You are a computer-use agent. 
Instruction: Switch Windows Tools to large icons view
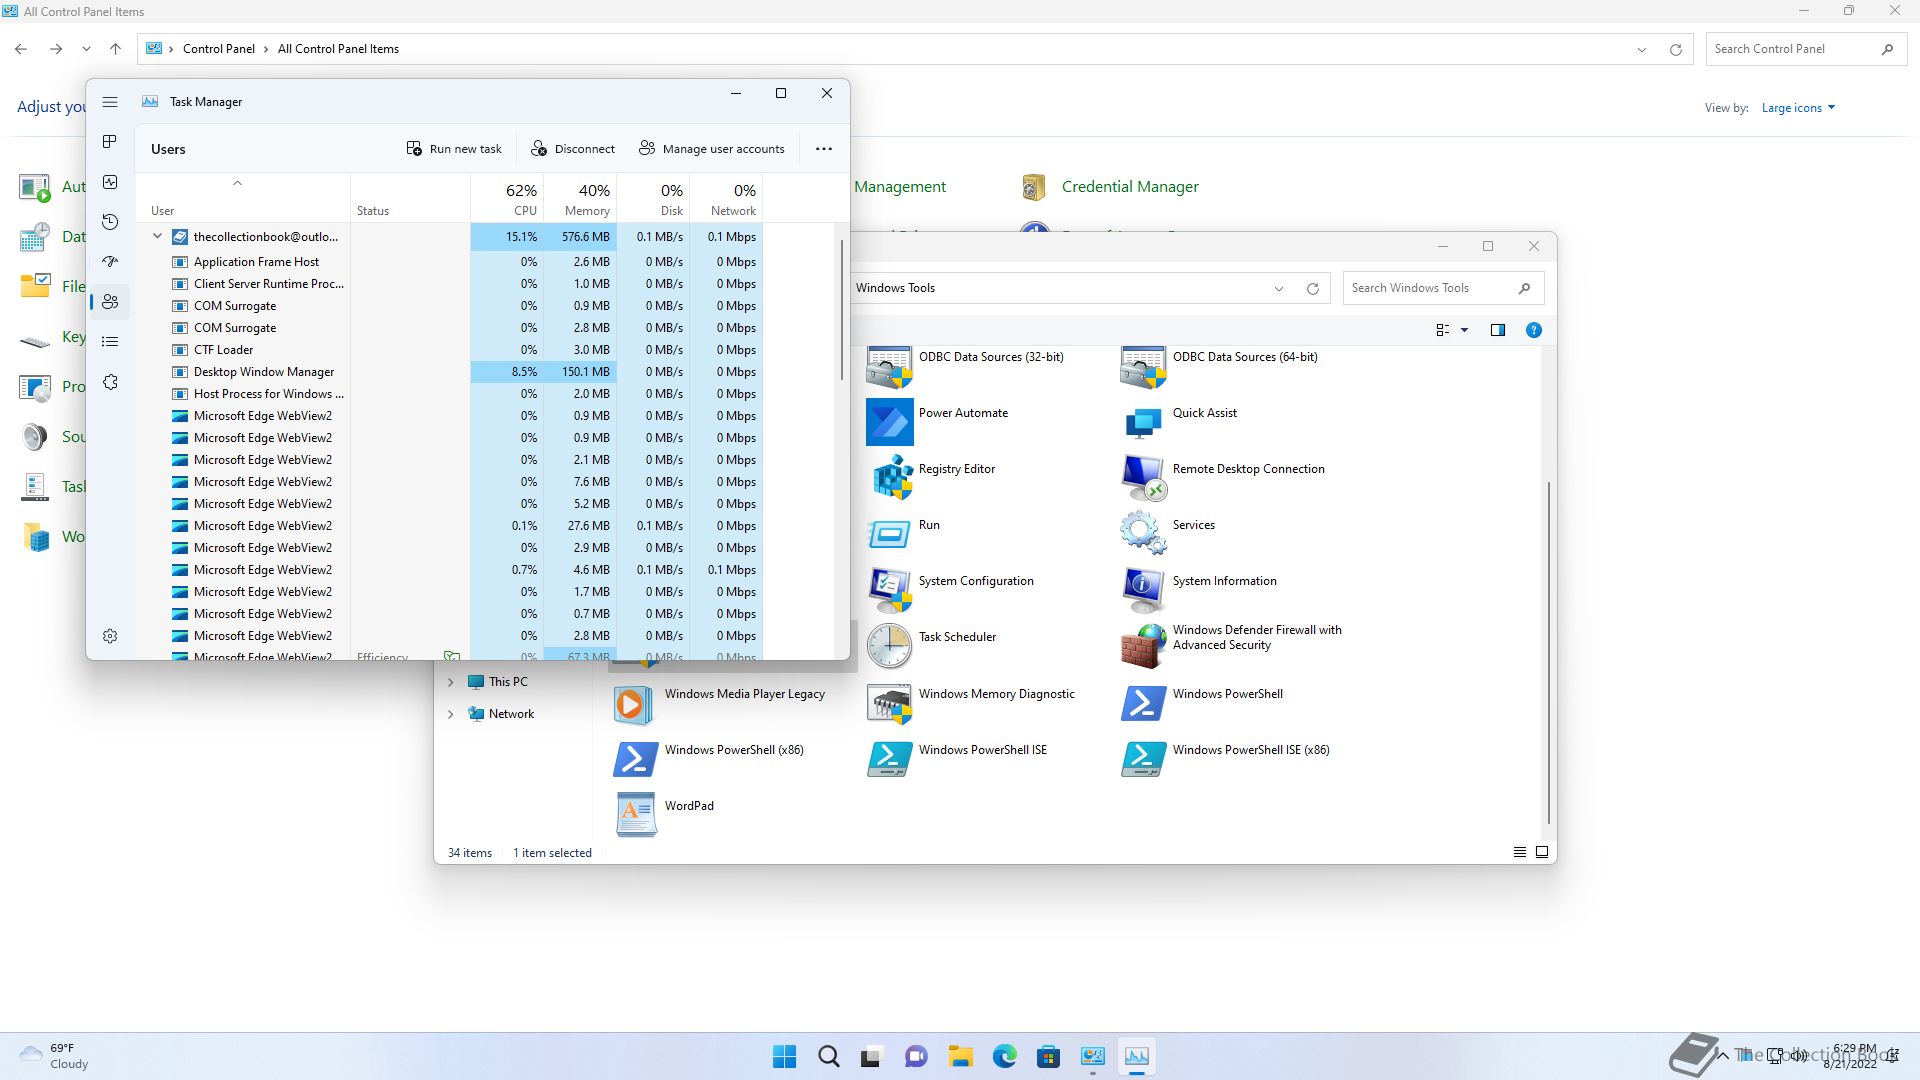[1541, 852]
